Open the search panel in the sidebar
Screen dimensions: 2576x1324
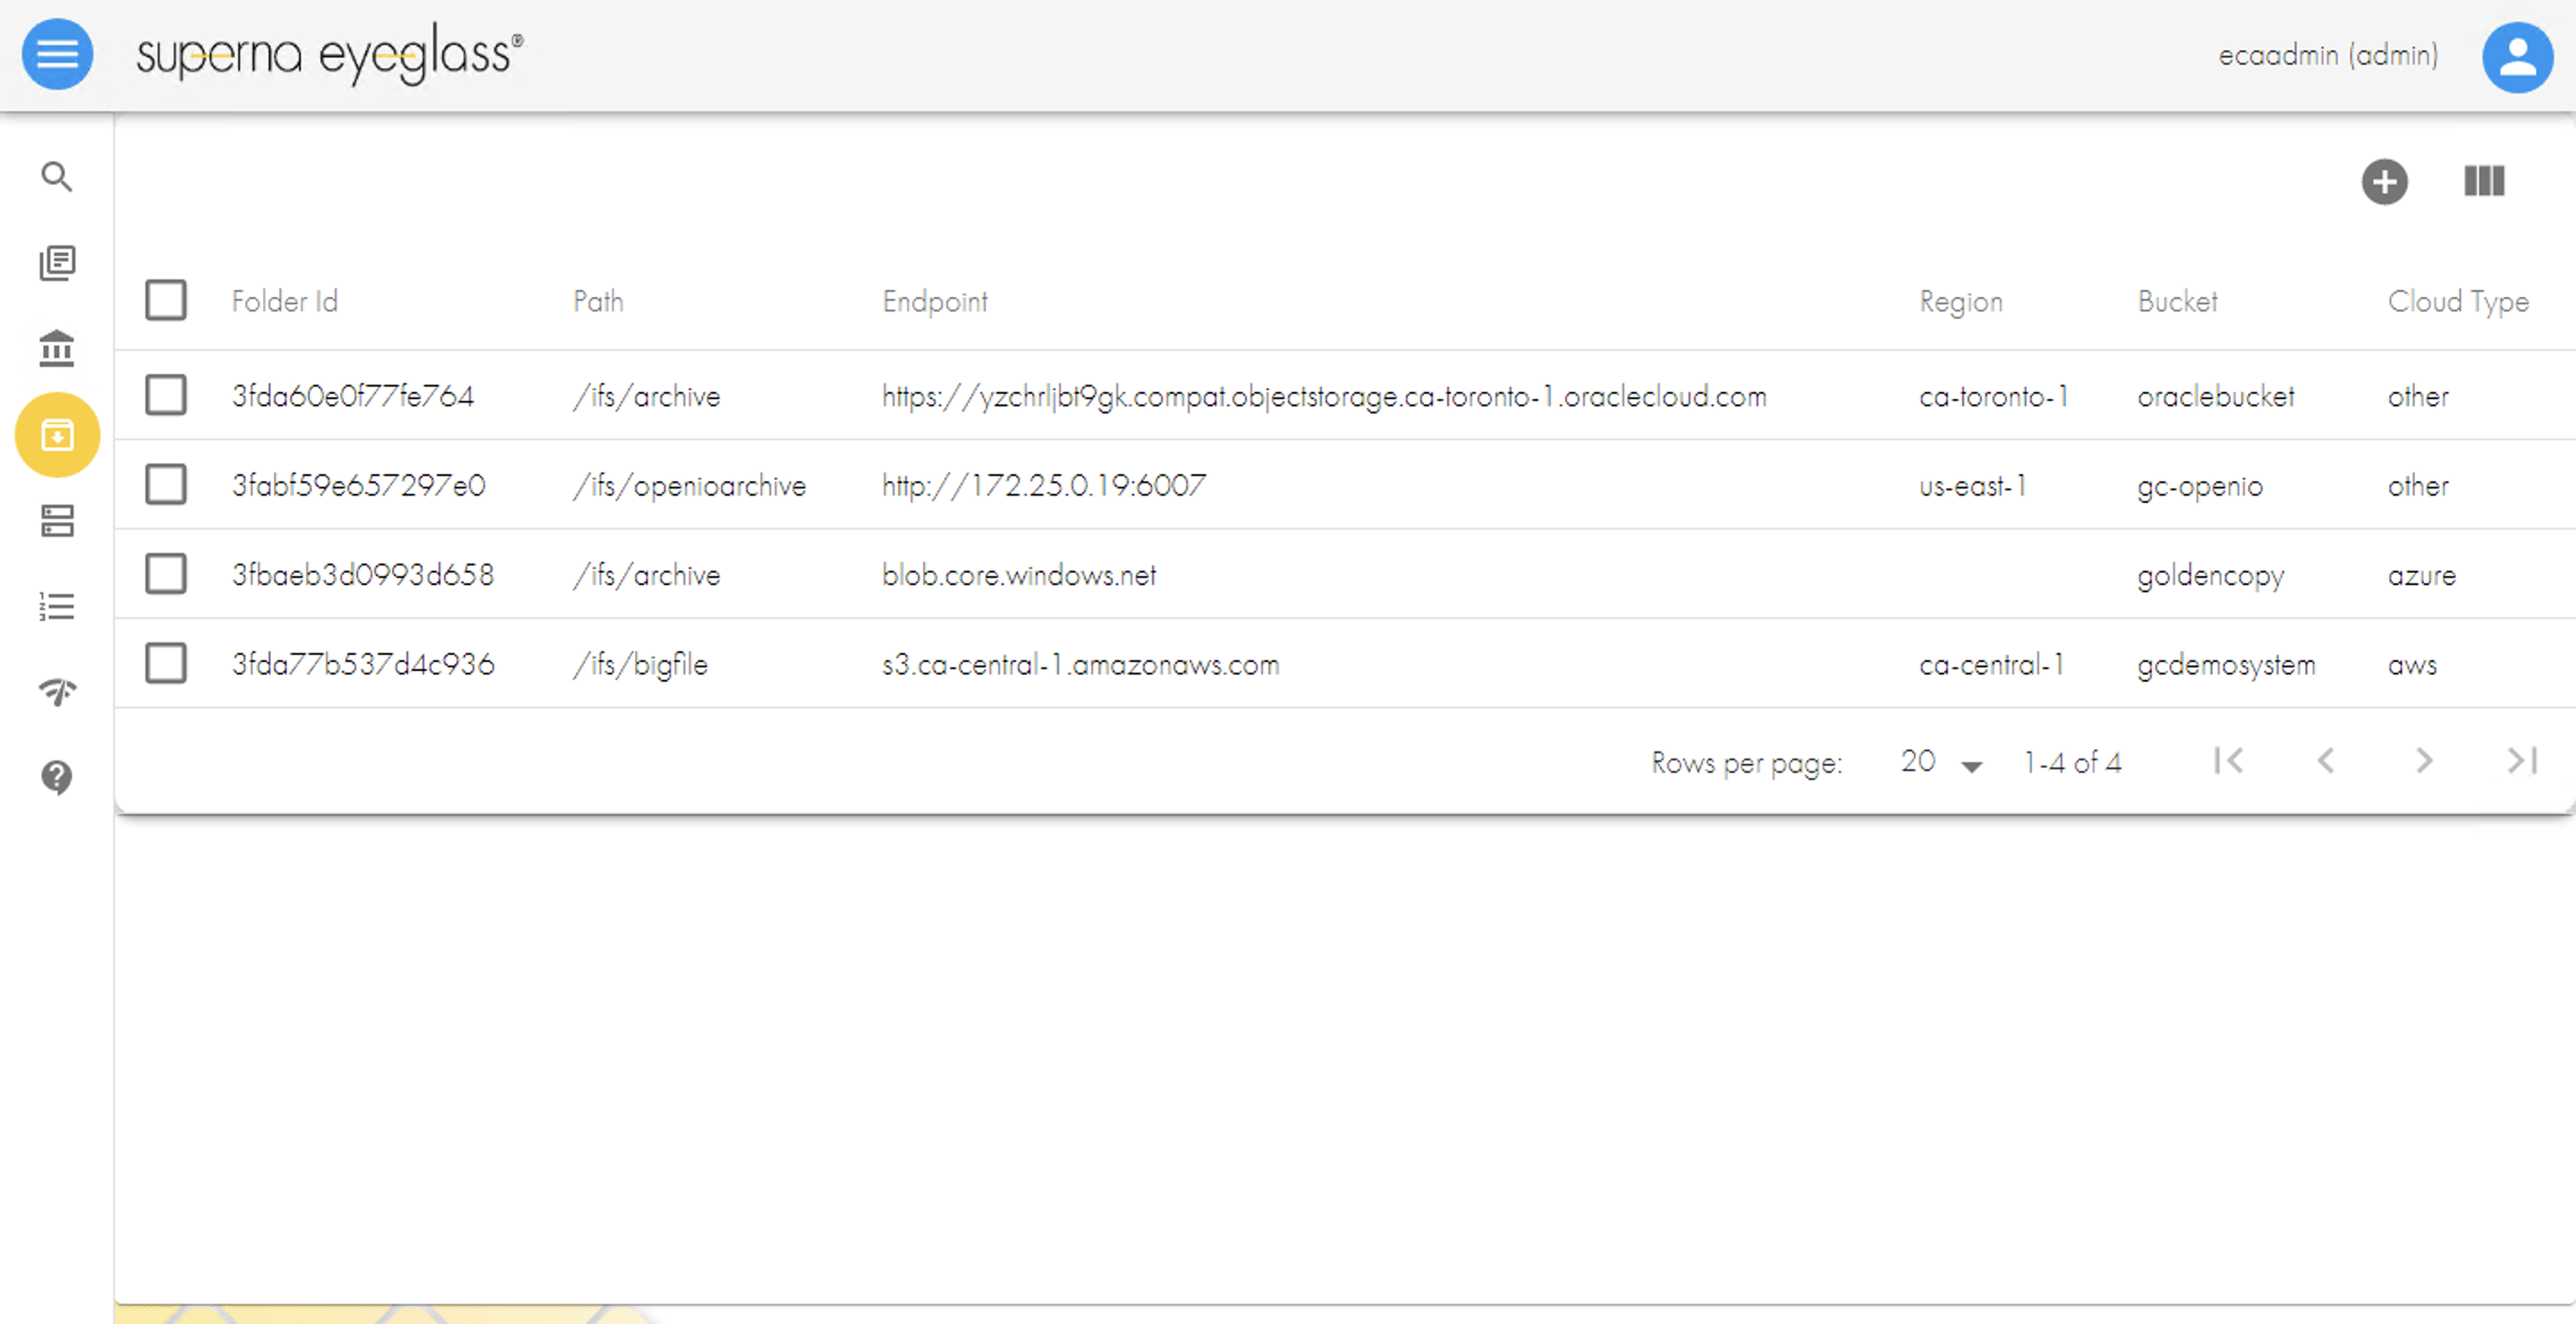pos(57,176)
